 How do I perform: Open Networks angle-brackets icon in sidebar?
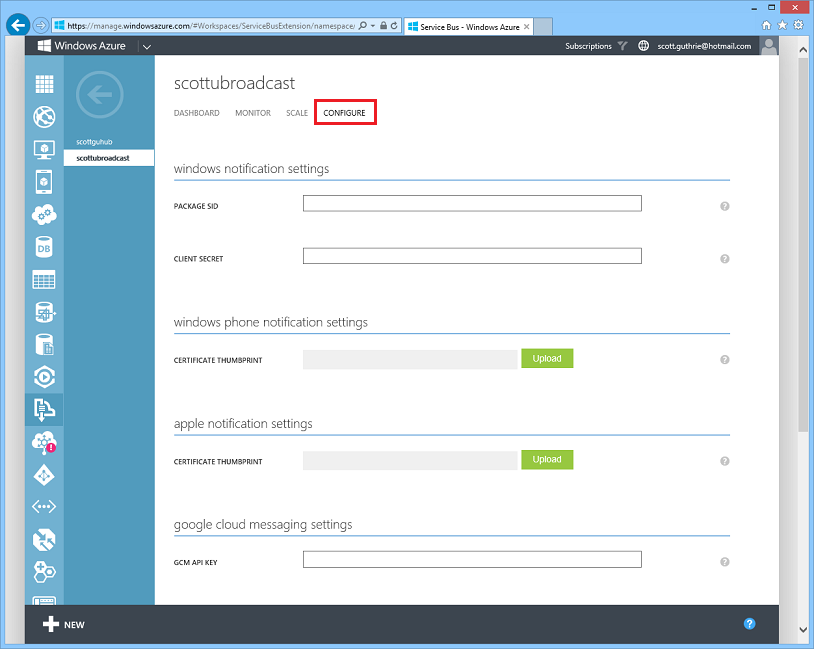coord(44,507)
